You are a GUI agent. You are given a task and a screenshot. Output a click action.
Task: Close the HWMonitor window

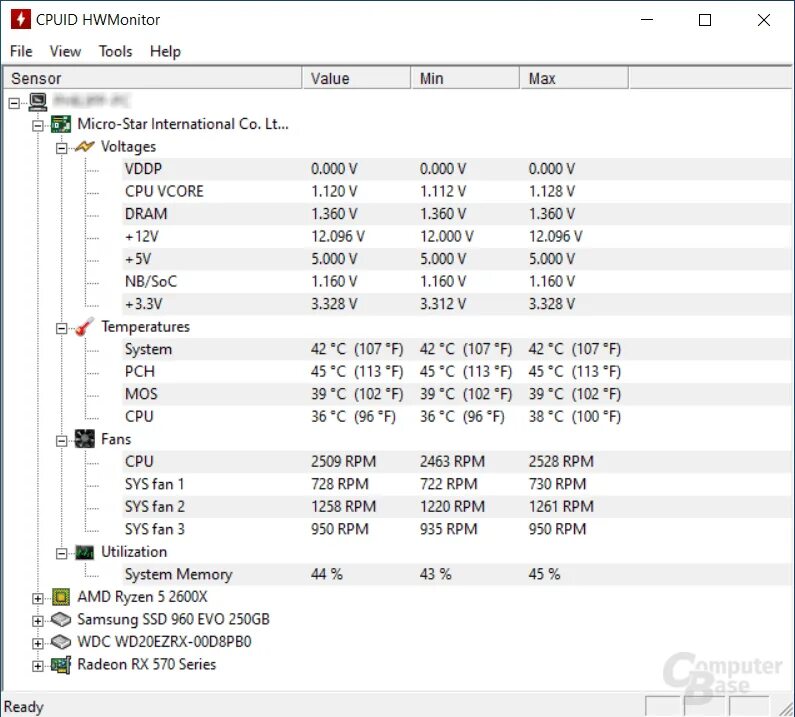764,20
